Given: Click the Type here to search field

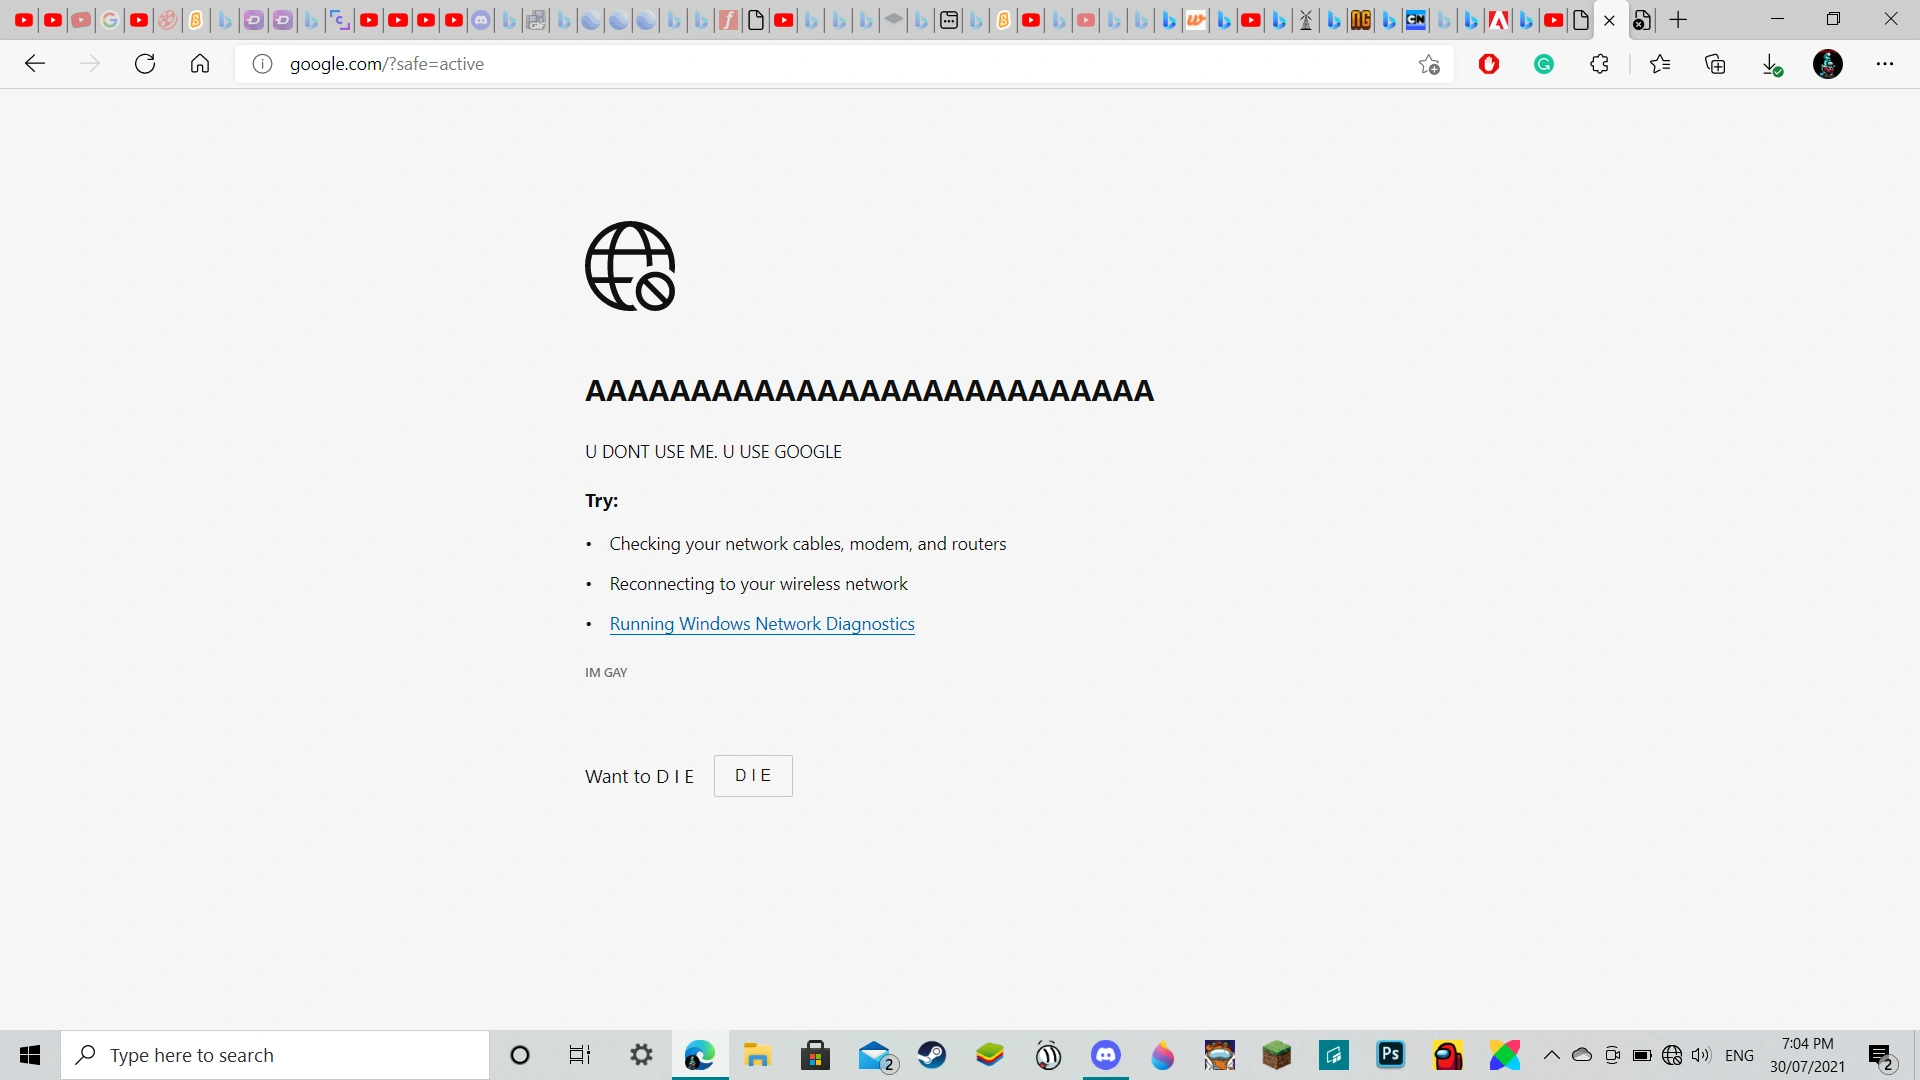Looking at the screenshot, I should [275, 1054].
